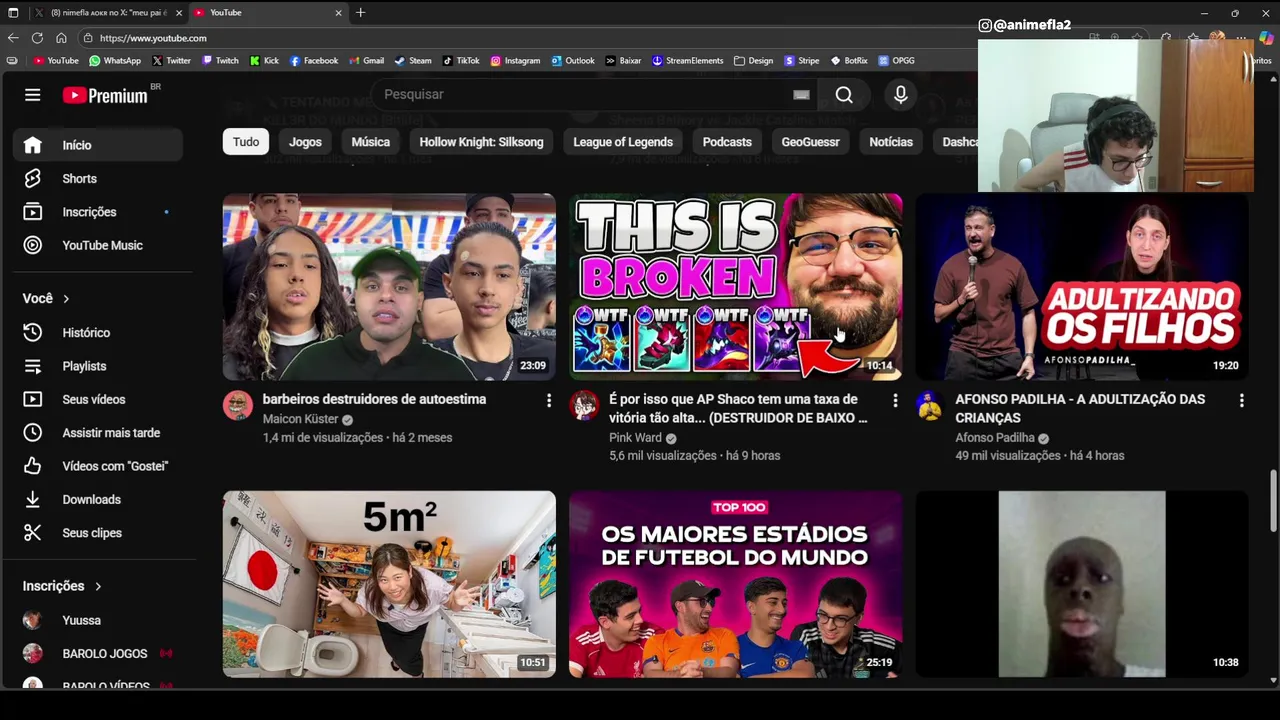Open Os Maiores Estádios de Futebol thumbnail
This screenshot has width=1280, height=720.
[x=735, y=584]
